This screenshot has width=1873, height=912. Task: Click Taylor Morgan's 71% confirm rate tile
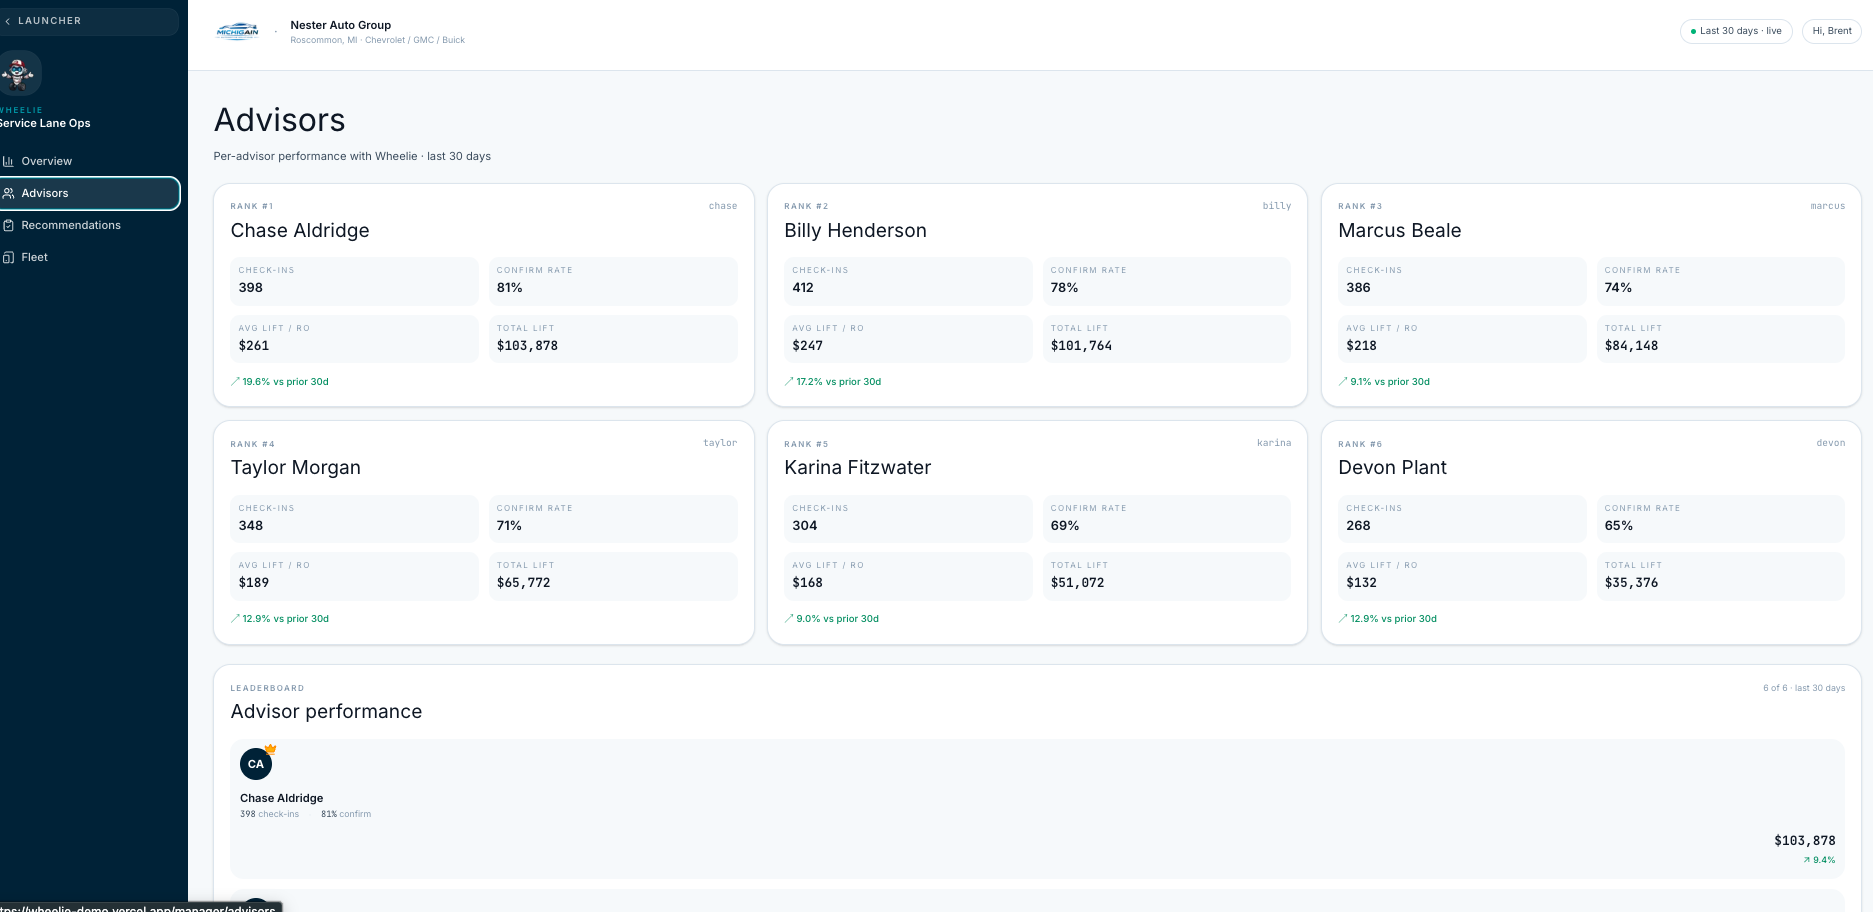coord(613,519)
